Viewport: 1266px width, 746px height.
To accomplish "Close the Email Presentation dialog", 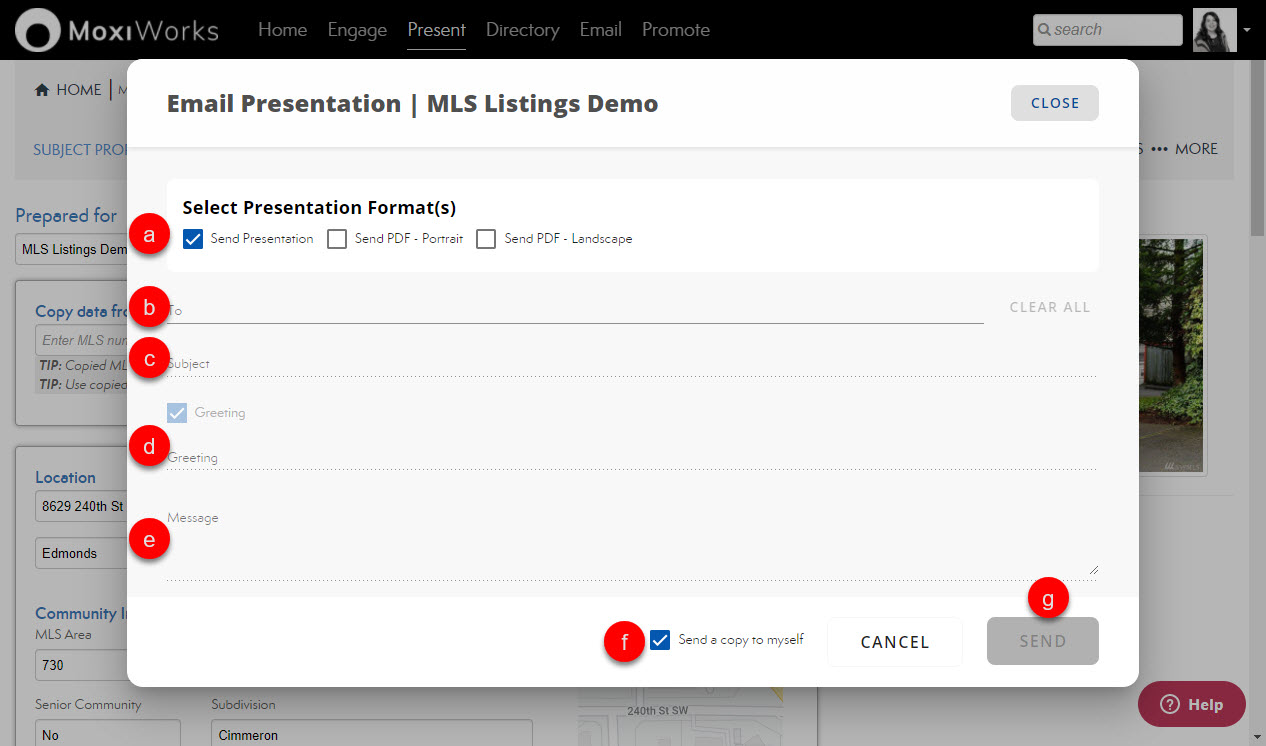I will tap(1054, 103).
